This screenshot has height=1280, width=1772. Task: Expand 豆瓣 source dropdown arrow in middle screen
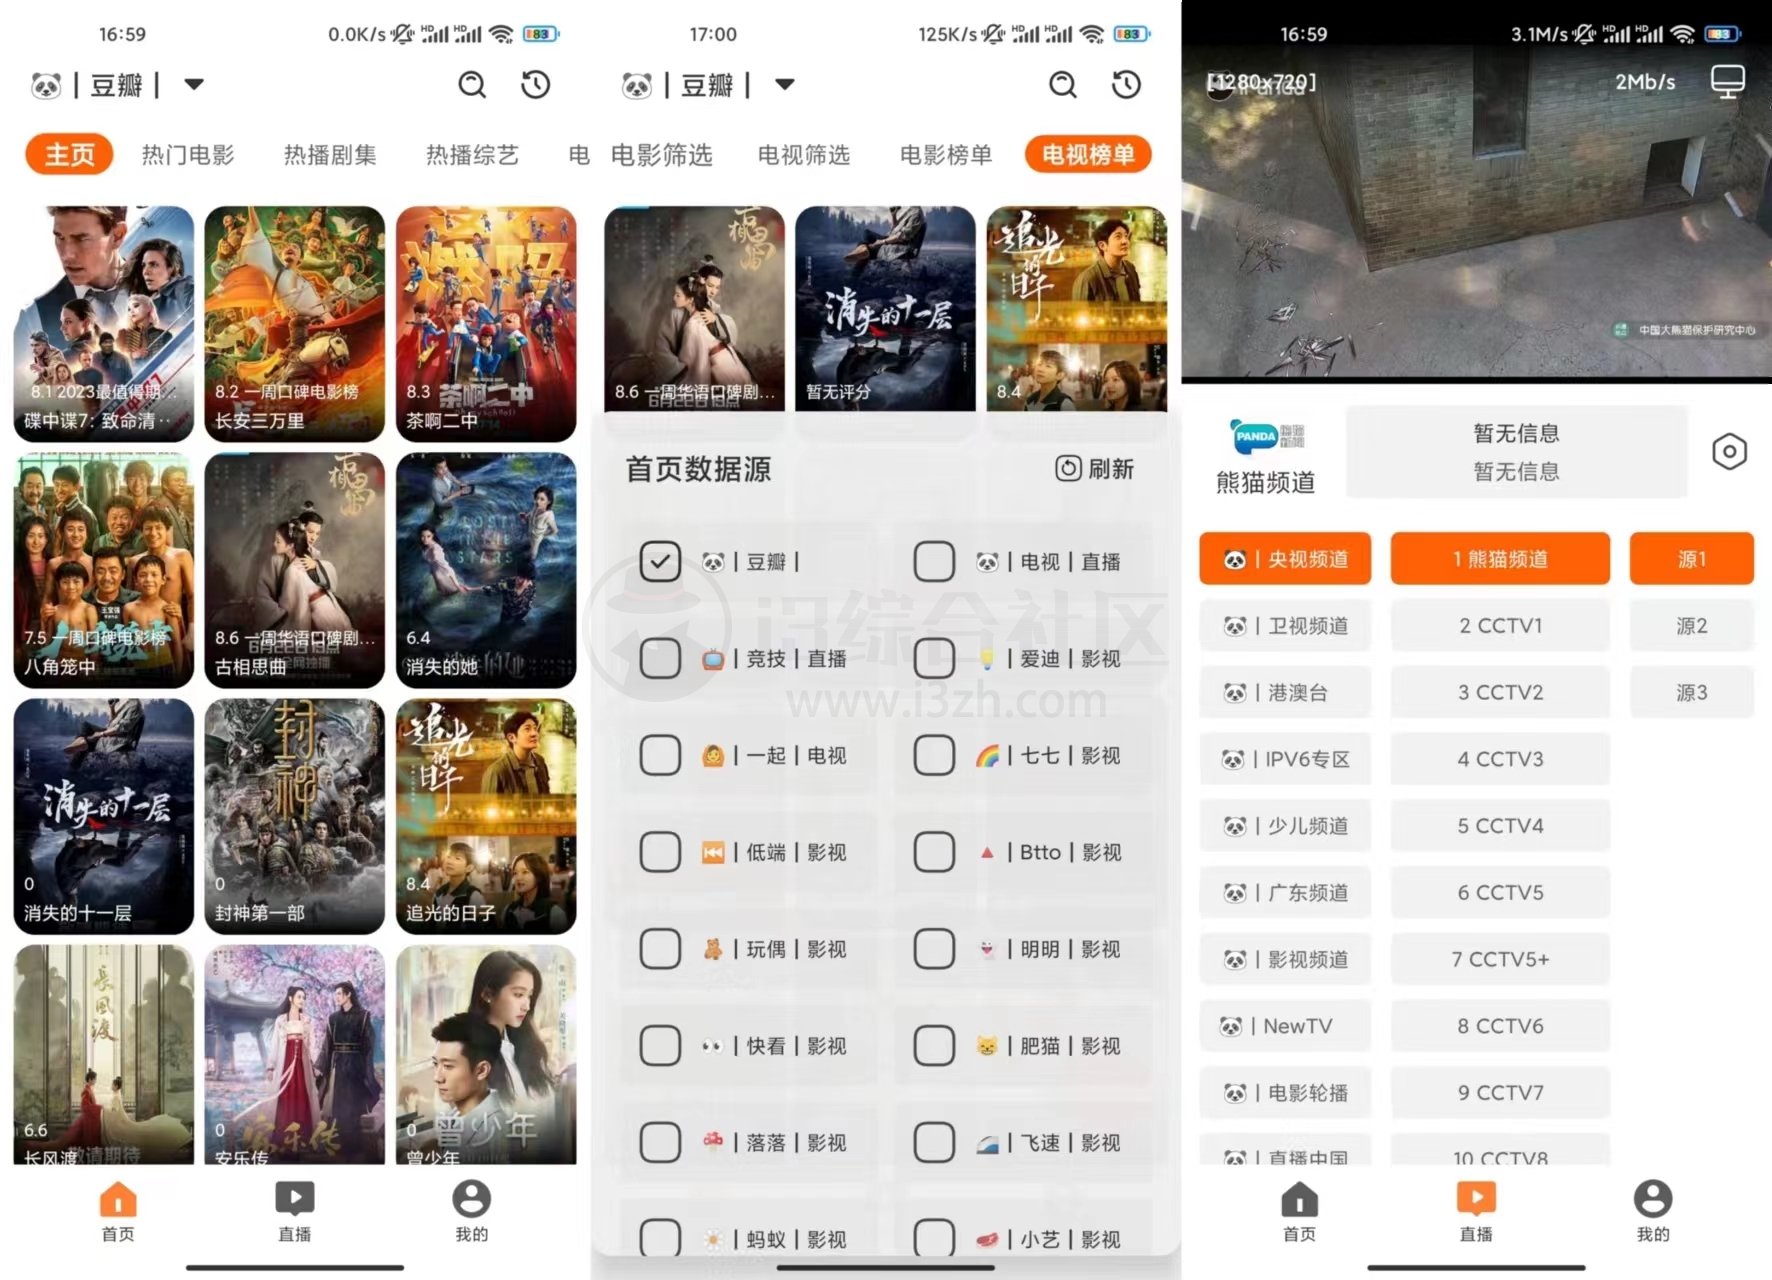(785, 85)
